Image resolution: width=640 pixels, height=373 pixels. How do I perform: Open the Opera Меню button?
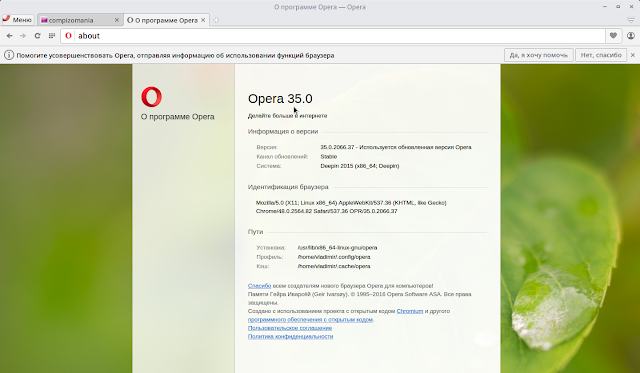point(18,20)
